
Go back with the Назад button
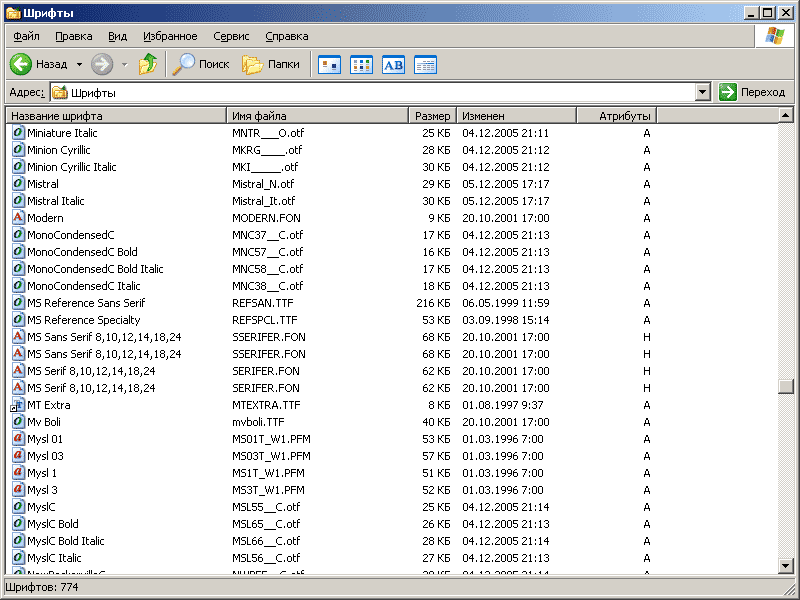point(39,64)
